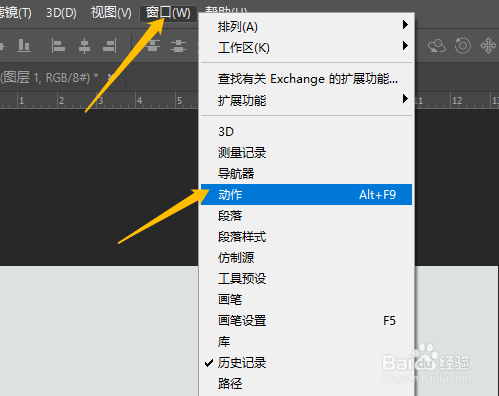This screenshot has height=396, width=499.
Task: Click the align right edges icon
Action: (110, 46)
